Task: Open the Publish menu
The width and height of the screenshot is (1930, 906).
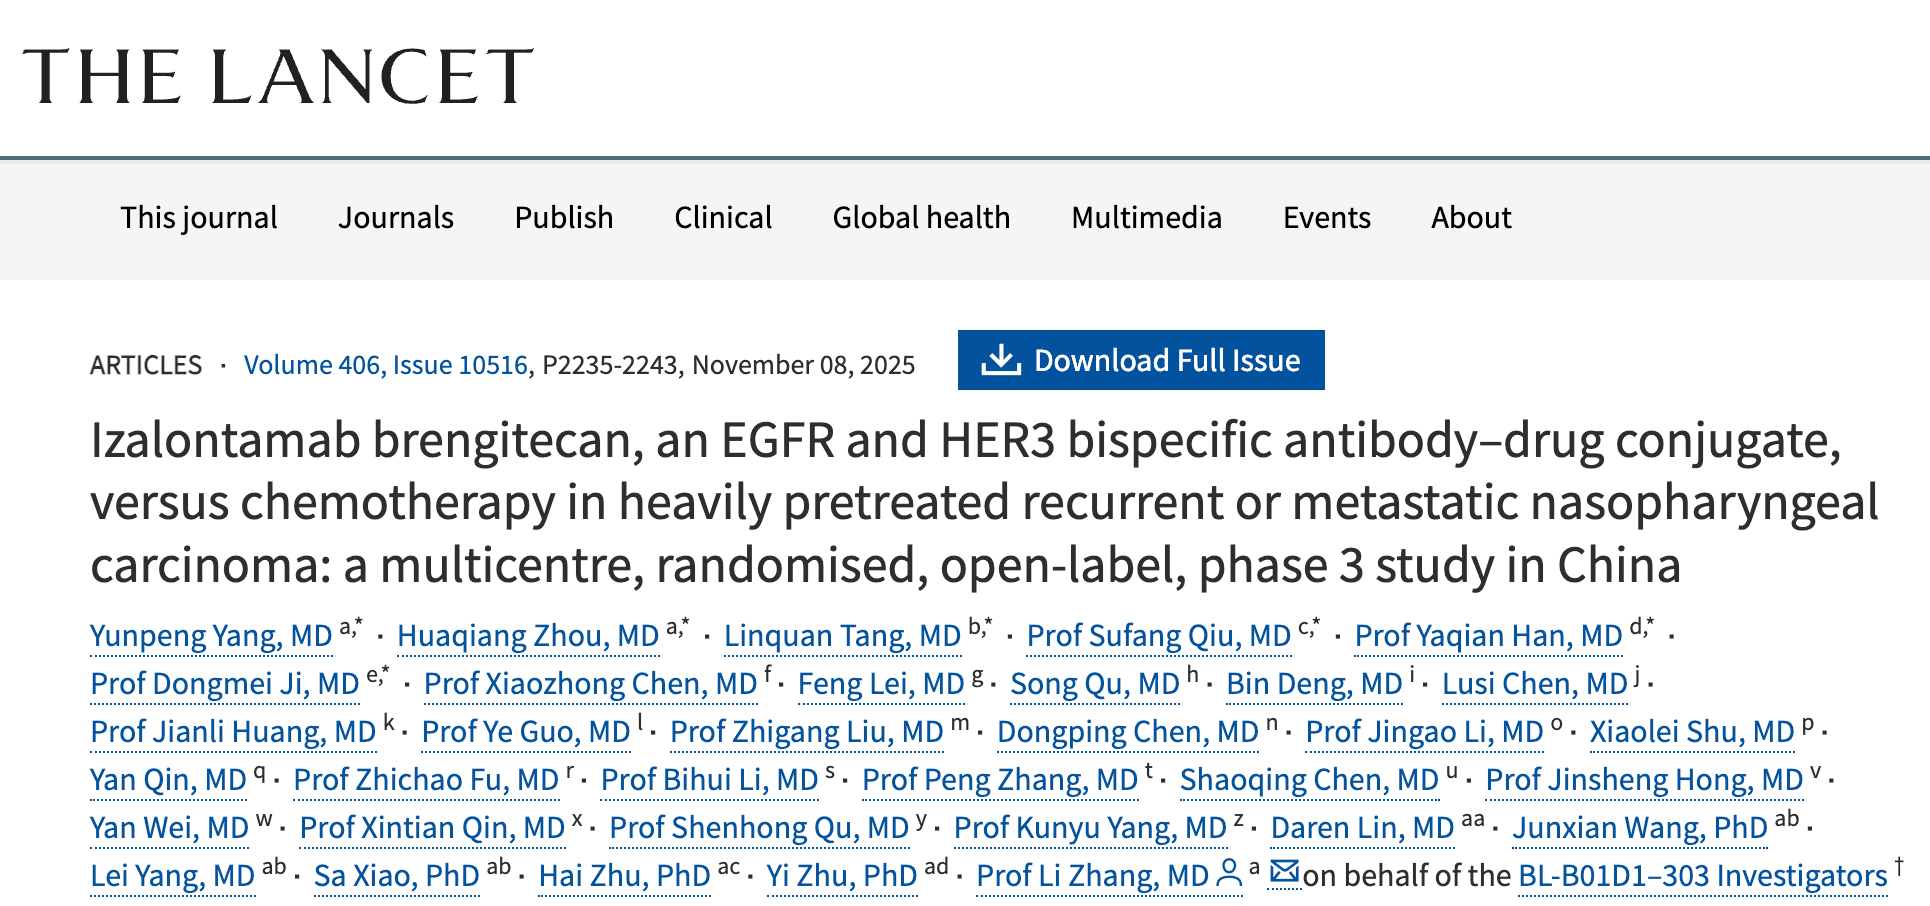Action: pos(564,218)
